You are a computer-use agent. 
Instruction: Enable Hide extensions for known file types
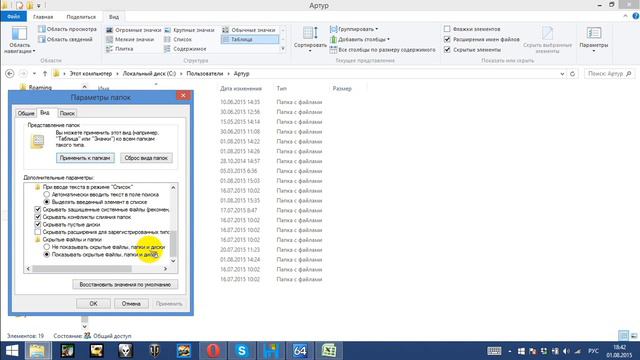tap(38, 232)
